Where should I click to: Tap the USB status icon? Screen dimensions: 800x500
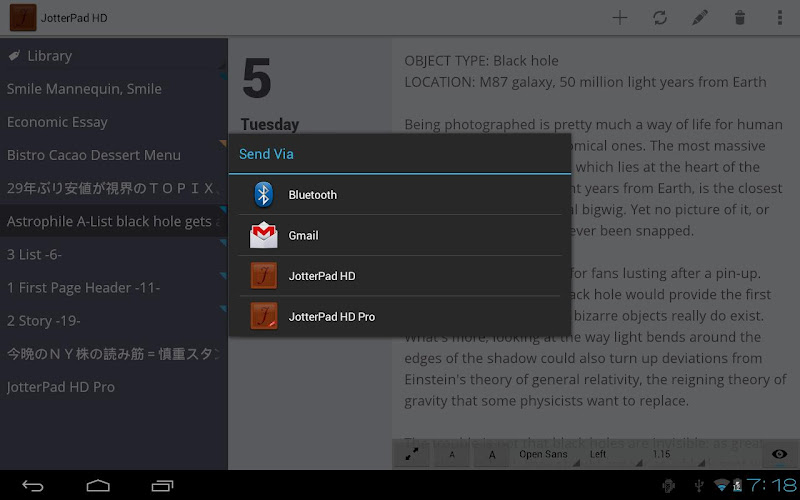click(x=699, y=485)
